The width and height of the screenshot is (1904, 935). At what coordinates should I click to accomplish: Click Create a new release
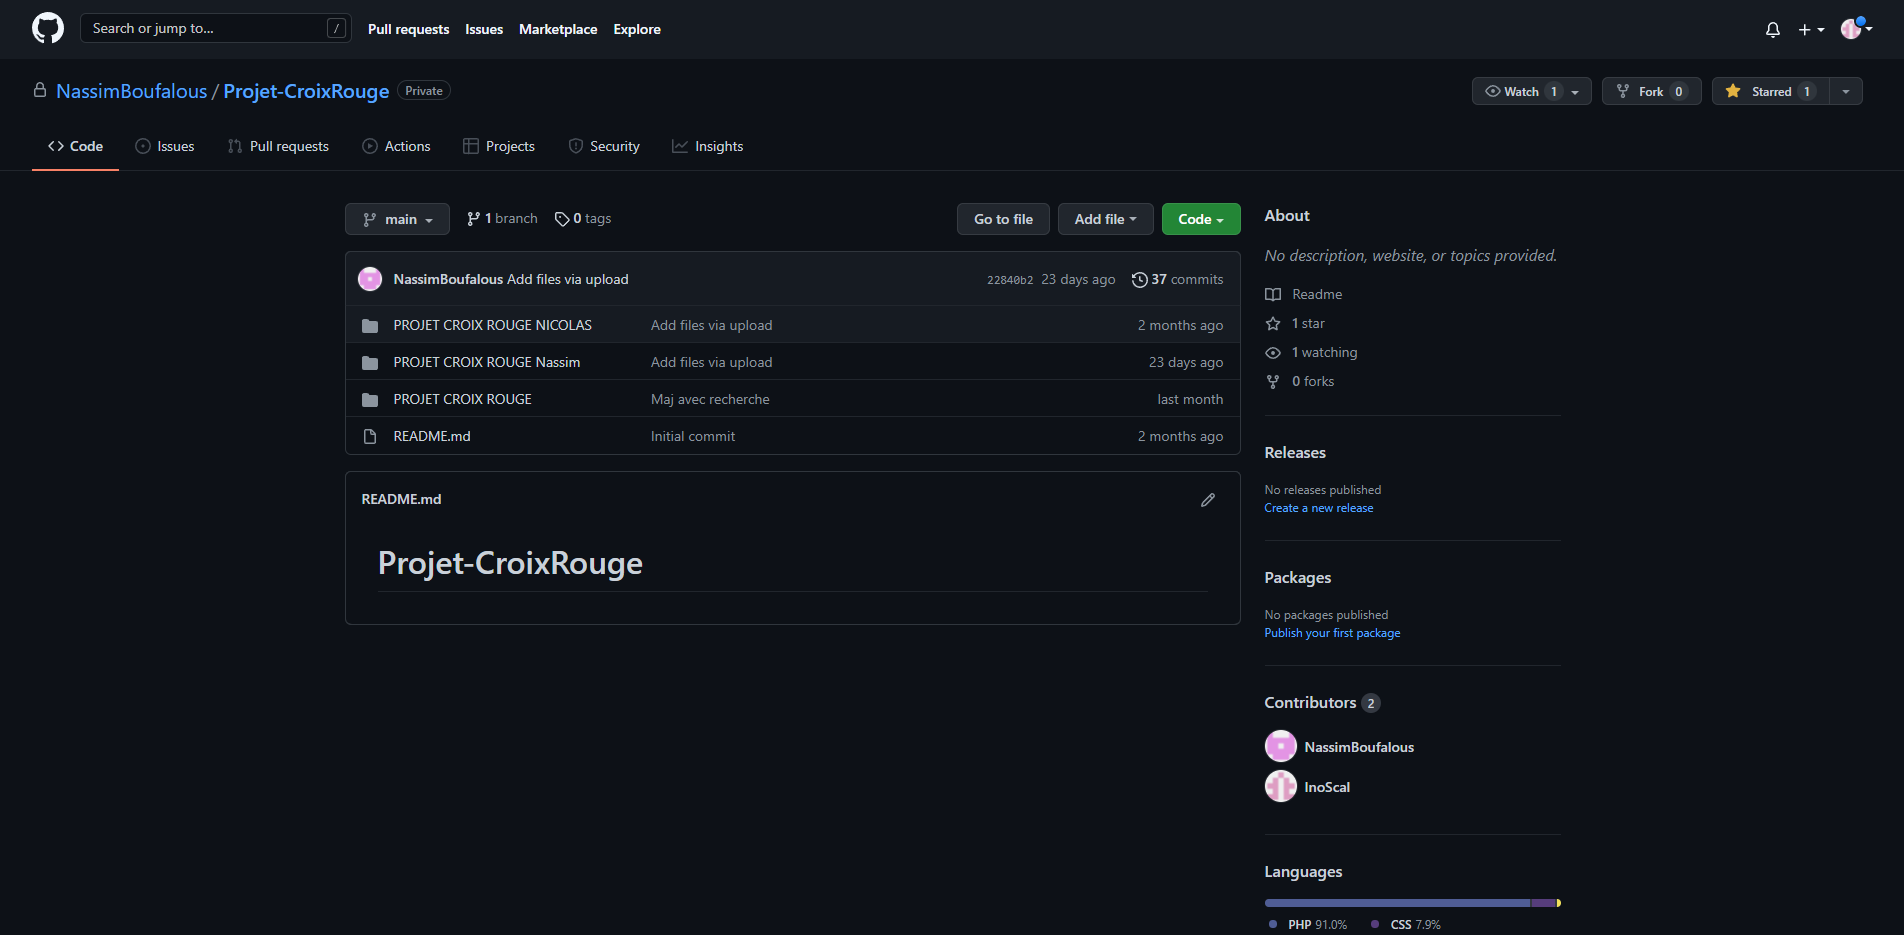[x=1319, y=508]
